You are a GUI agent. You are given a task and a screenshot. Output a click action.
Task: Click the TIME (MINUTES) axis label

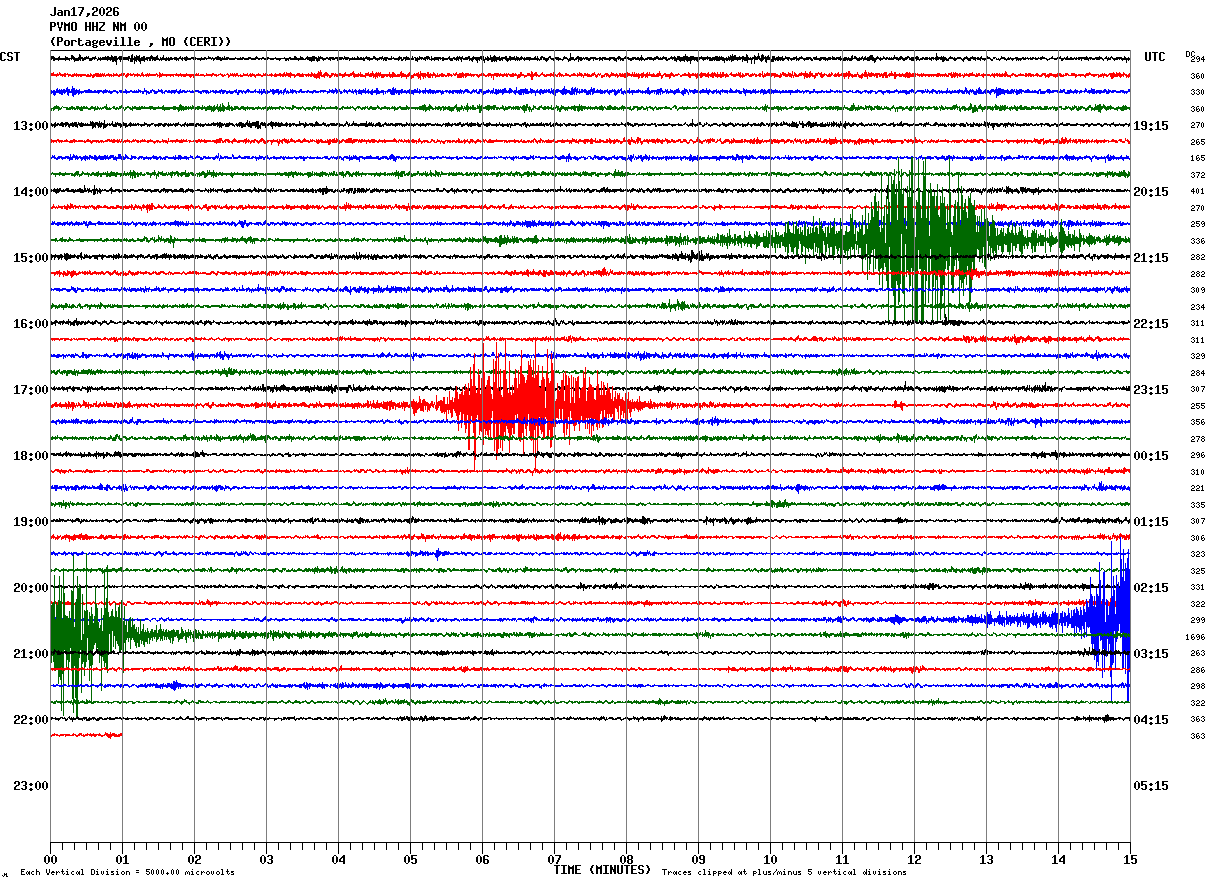[602, 870]
